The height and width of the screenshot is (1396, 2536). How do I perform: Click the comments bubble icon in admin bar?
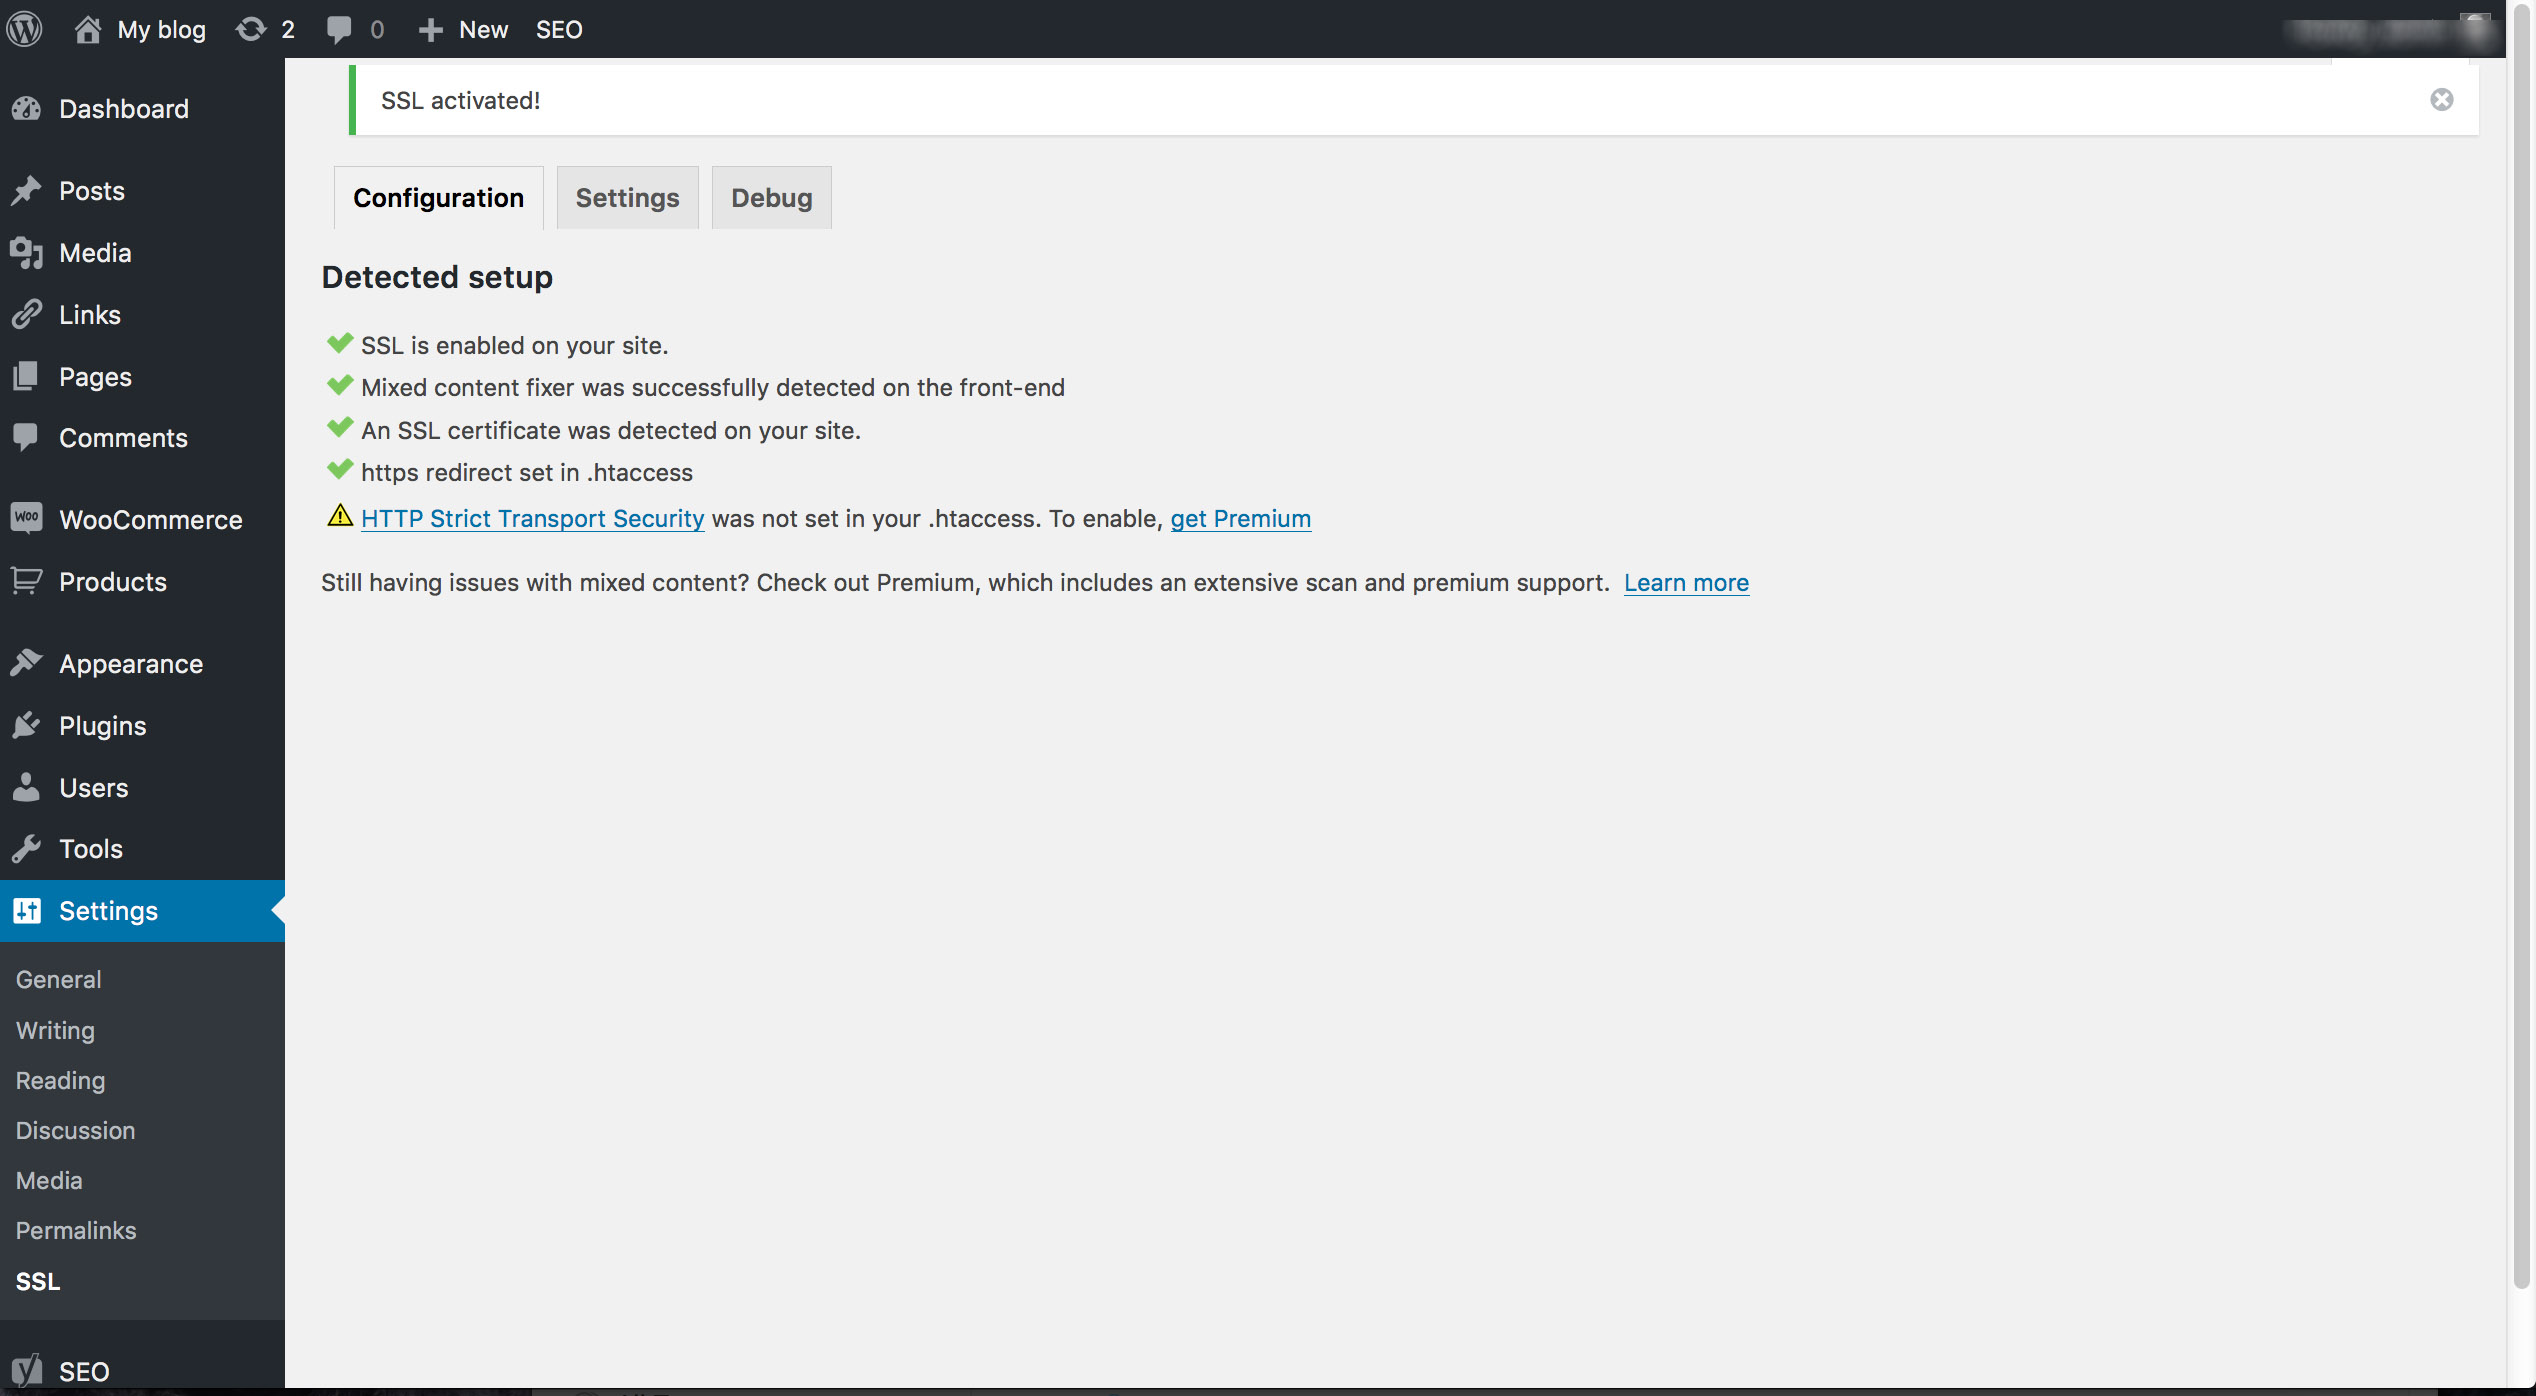(x=340, y=29)
